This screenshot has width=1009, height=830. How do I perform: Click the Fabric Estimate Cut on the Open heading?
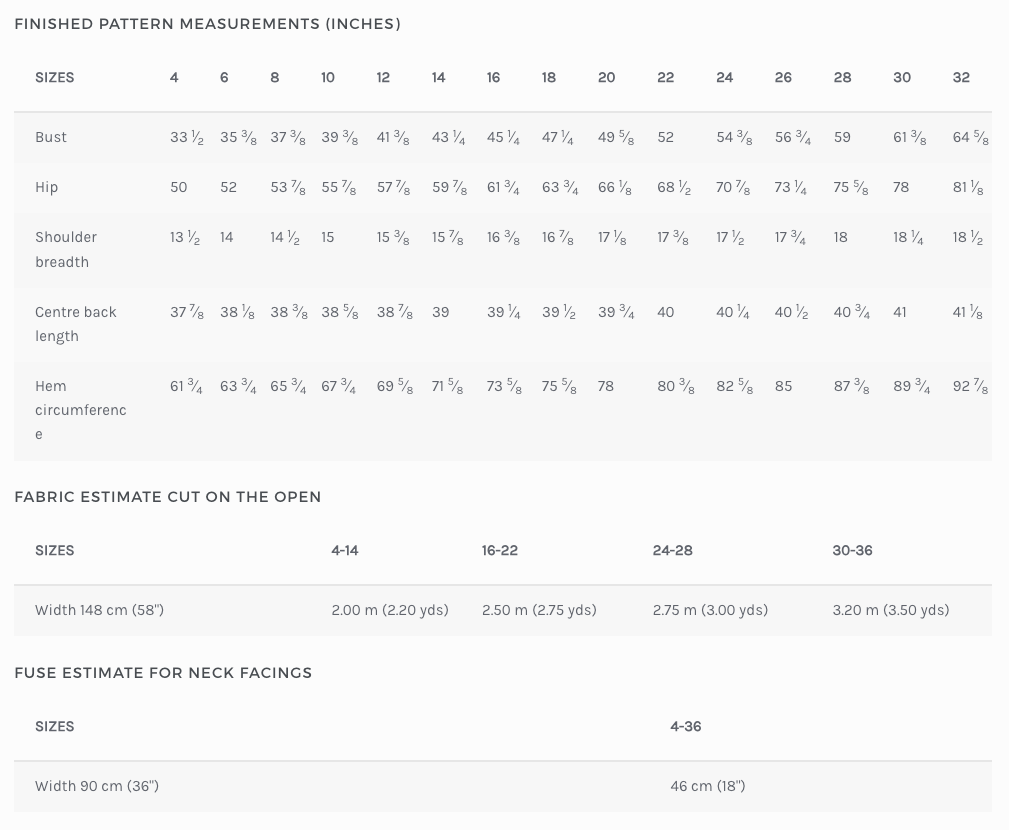point(168,497)
